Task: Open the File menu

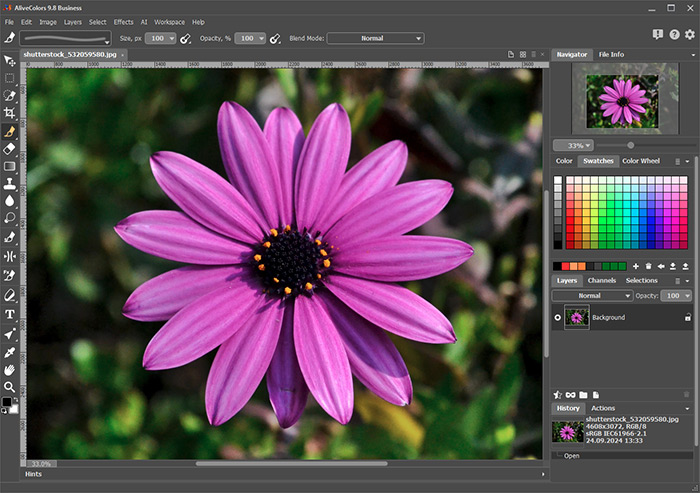Action: tap(9, 22)
